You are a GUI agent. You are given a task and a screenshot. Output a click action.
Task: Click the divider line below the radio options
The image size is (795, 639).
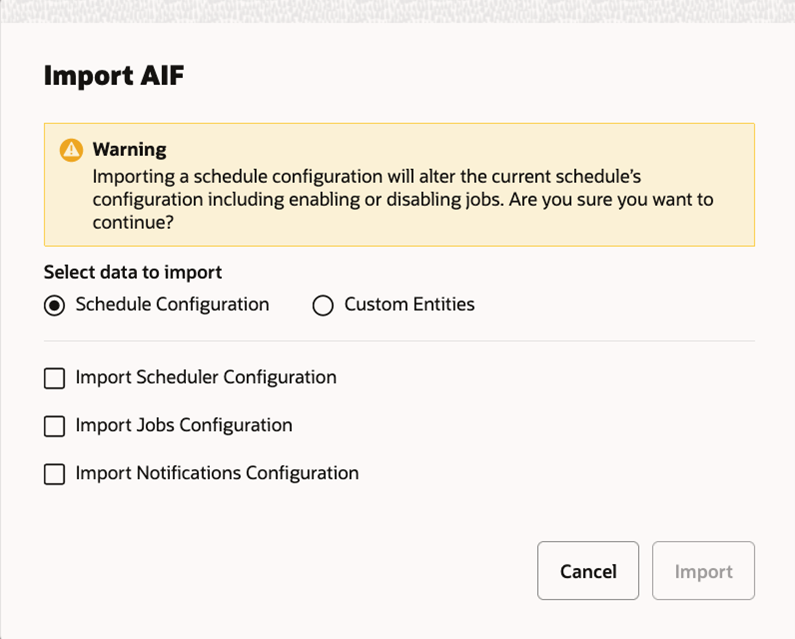pos(400,341)
